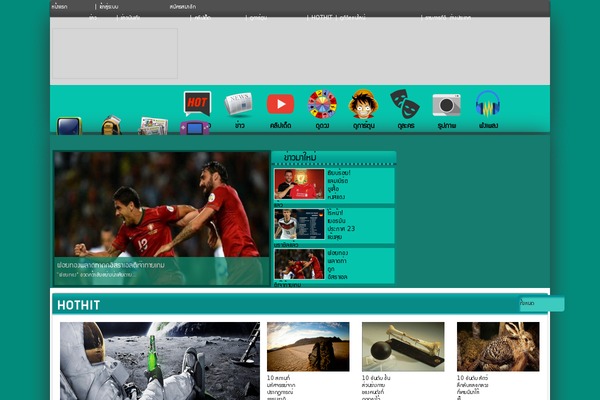This screenshot has height=400, width=600.
Task: Click the HOTHIT section title
Action: click(78, 305)
